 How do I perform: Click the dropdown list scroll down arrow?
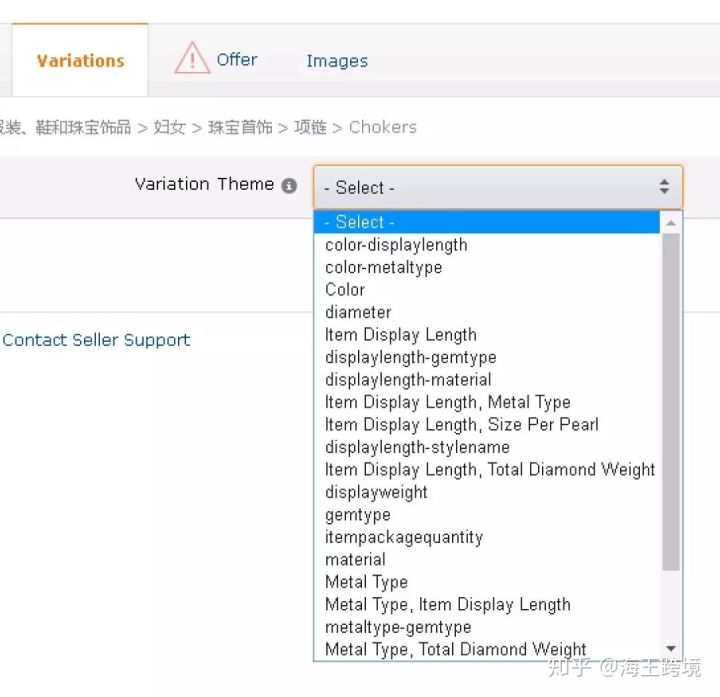(x=671, y=649)
